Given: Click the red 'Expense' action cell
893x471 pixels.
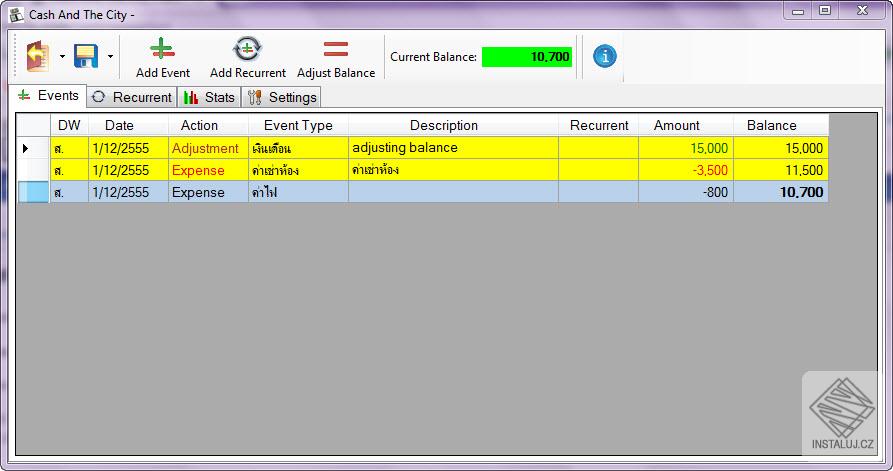Looking at the screenshot, I should tap(208, 170).
